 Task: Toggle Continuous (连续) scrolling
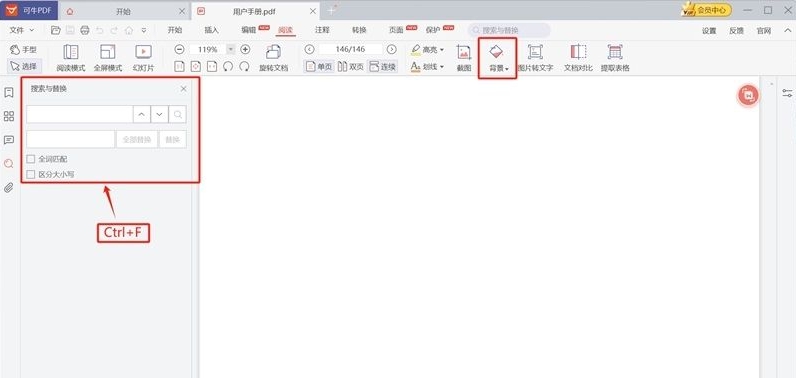[382, 66]
